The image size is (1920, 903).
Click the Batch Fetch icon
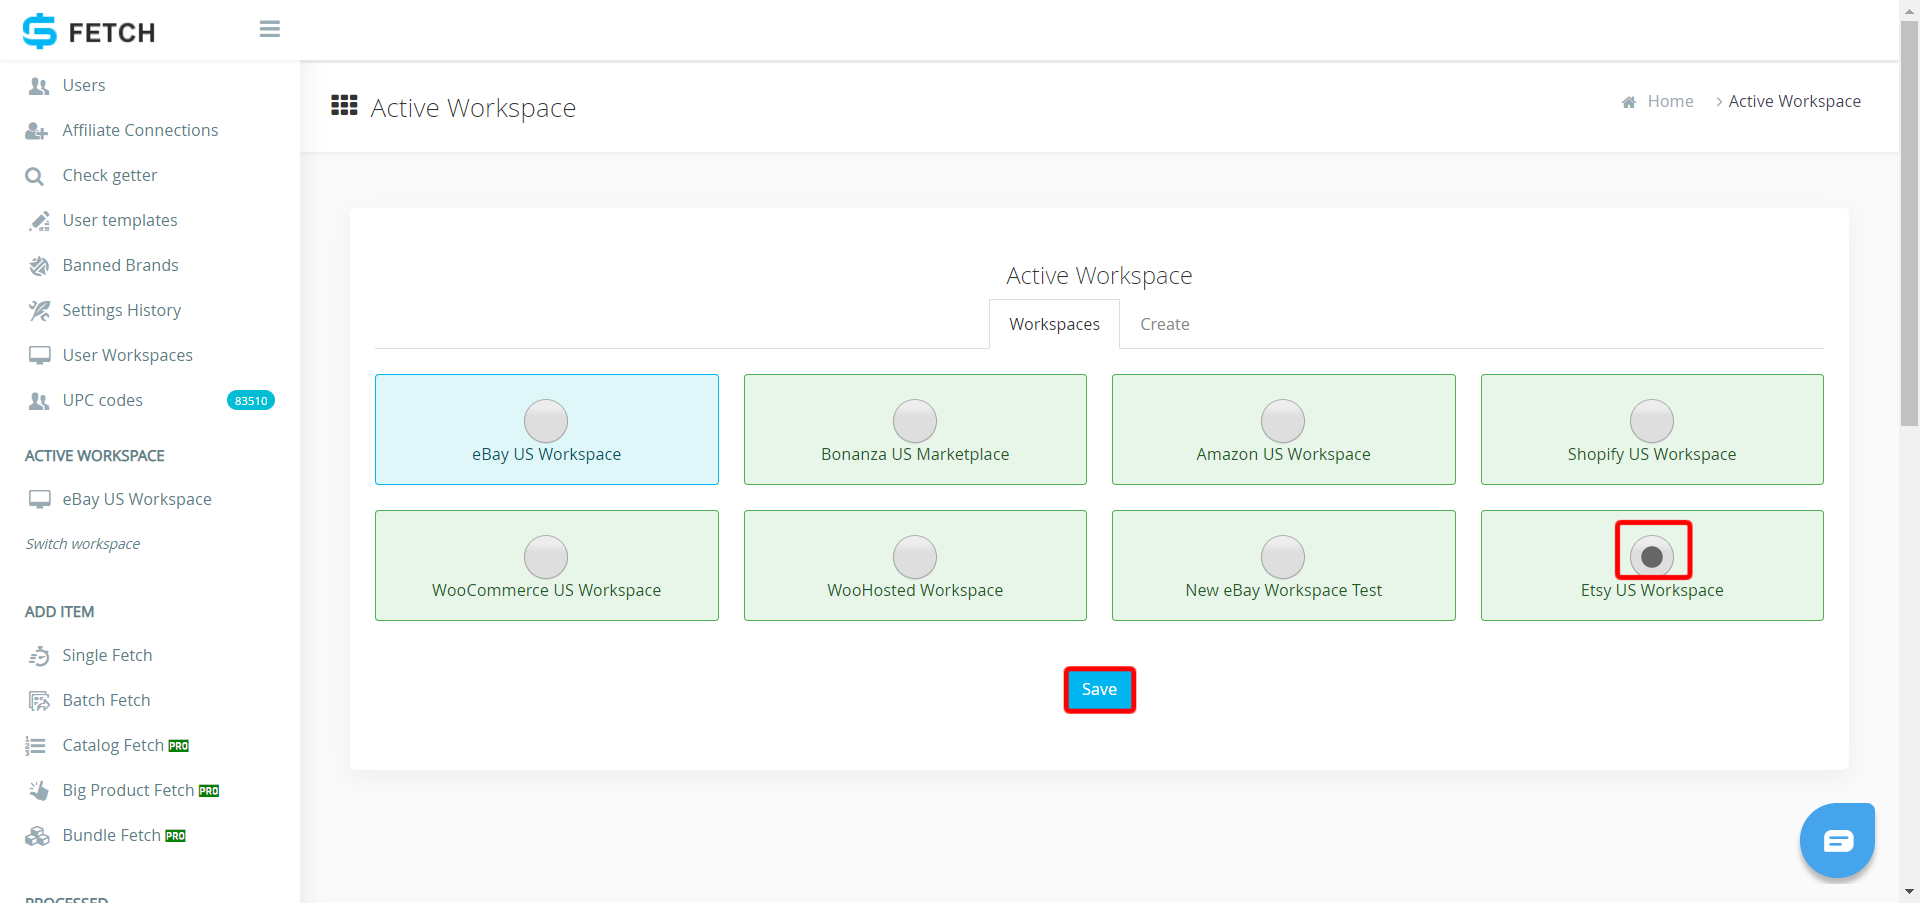point(39,701)
